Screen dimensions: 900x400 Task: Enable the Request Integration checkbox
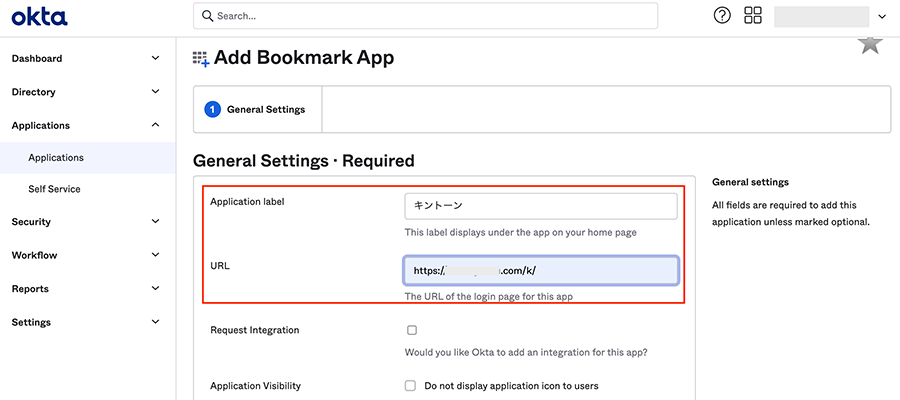click(x=411, y=330)
